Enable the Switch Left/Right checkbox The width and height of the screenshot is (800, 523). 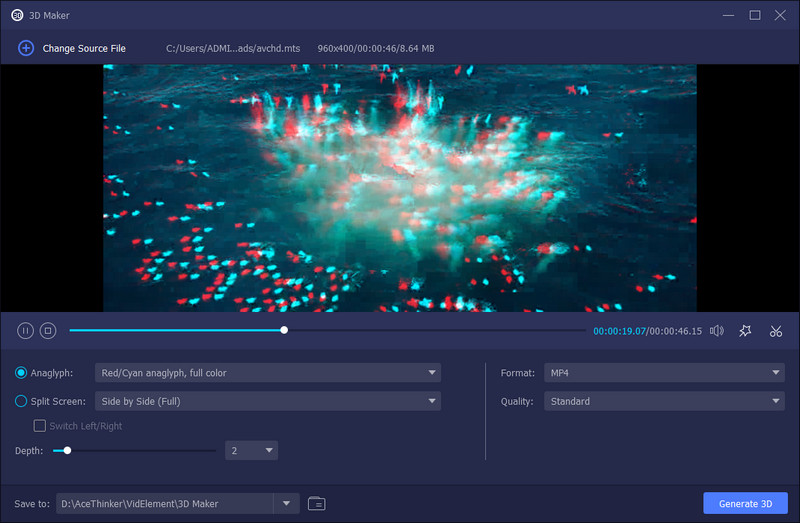40,426
